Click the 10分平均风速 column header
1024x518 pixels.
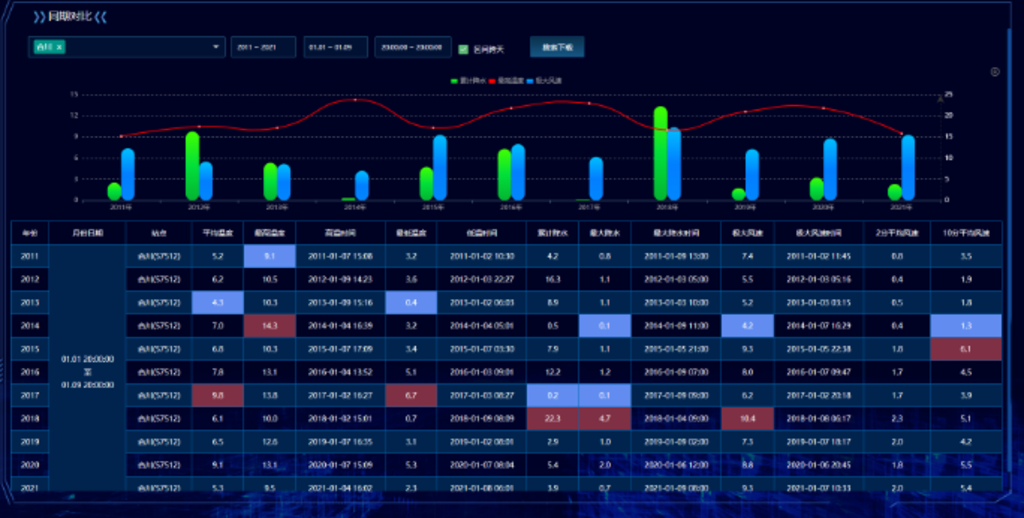(966, 233)
